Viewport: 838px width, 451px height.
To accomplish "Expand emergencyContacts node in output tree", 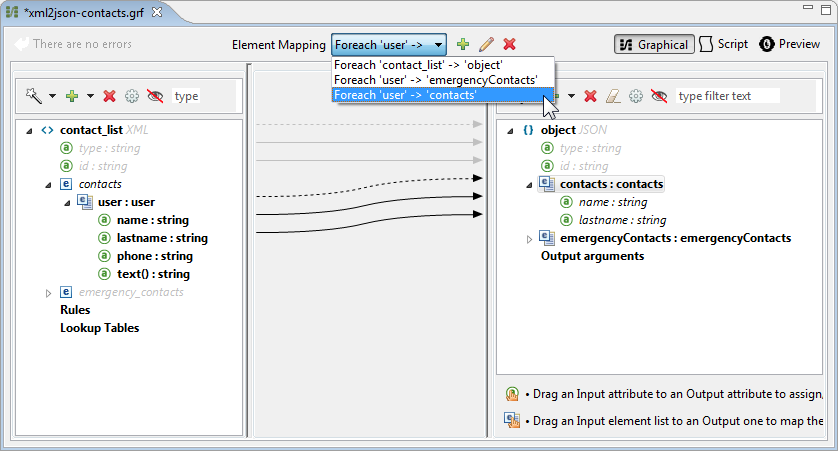I will click(530, 238).
